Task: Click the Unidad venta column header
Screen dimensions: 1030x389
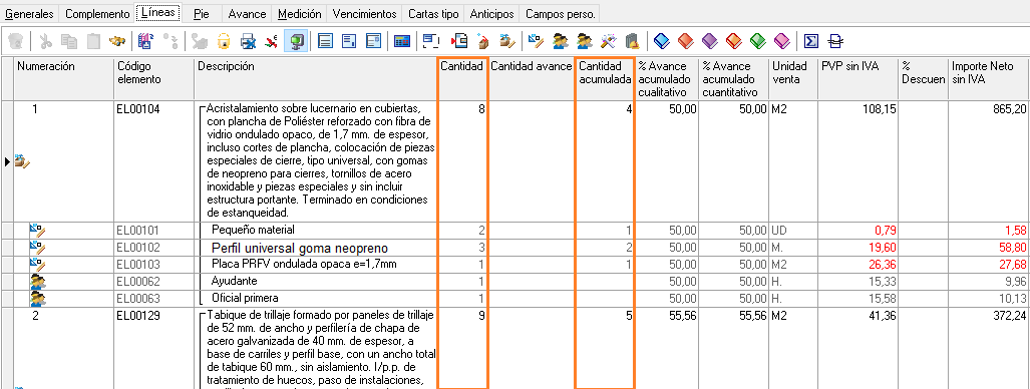Action: coord(794,79)
